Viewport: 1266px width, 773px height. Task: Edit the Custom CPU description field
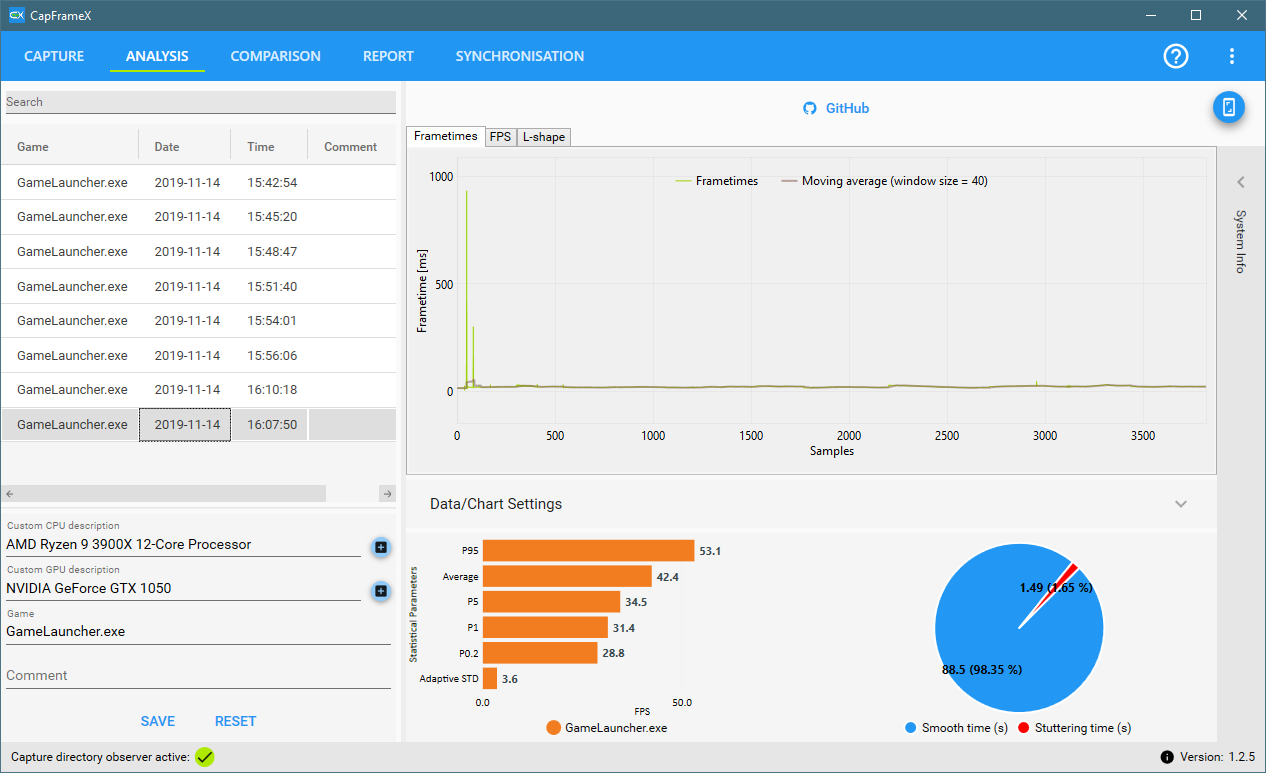point(183,545)
